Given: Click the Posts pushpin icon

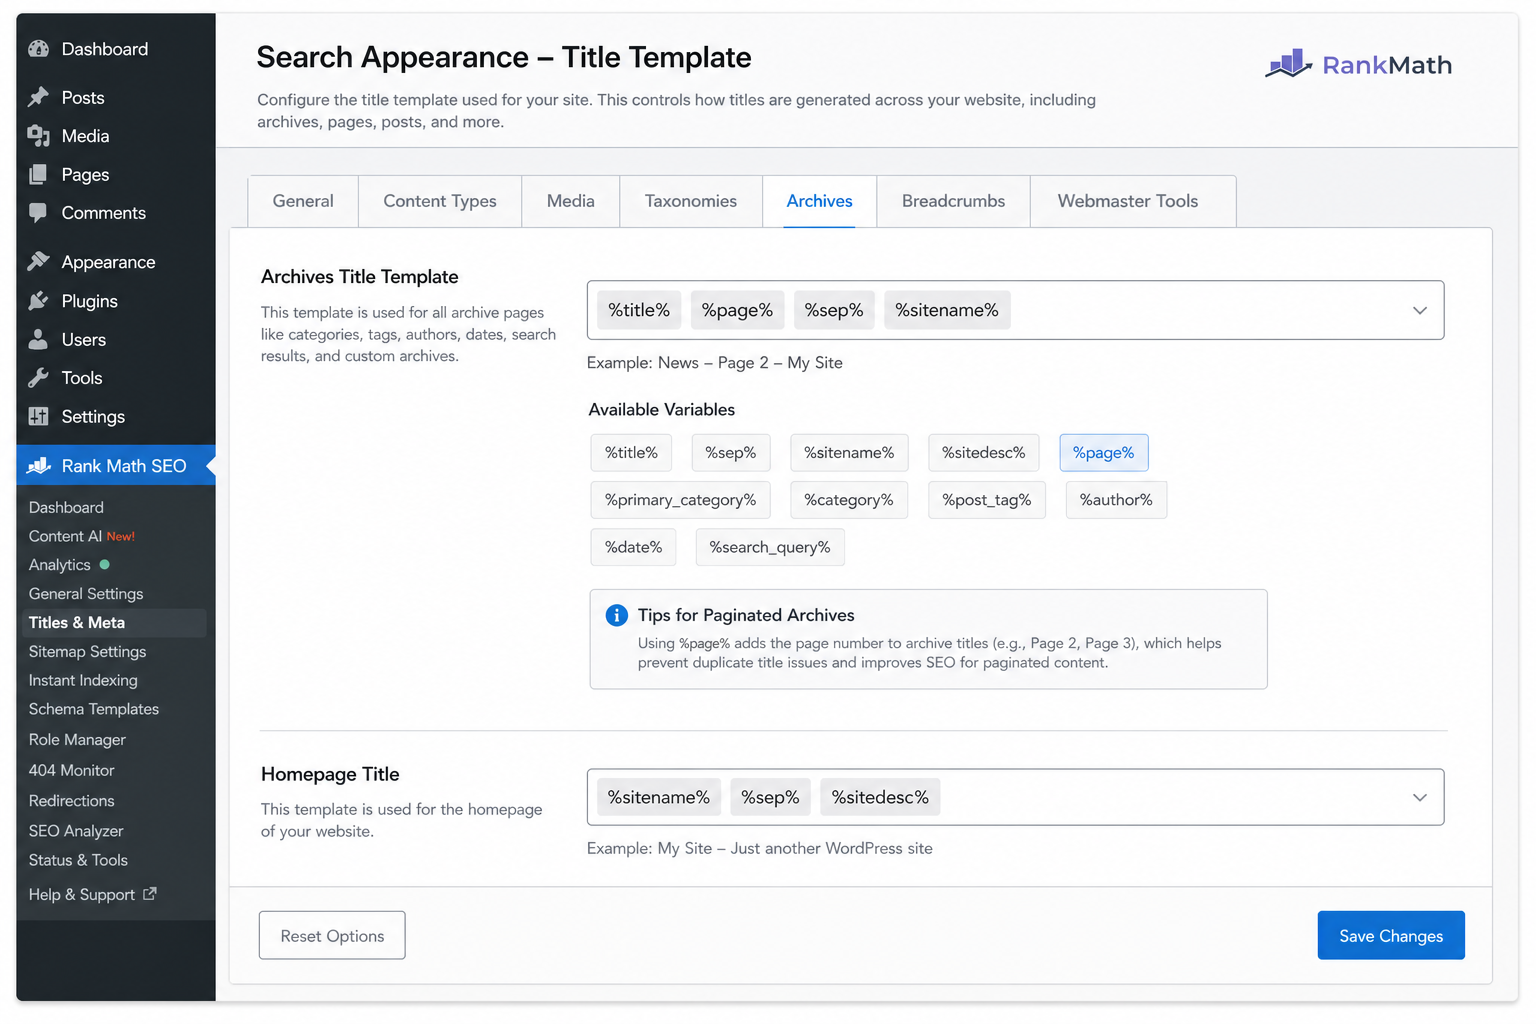Looking at the screenshot, I should [39, 97].
